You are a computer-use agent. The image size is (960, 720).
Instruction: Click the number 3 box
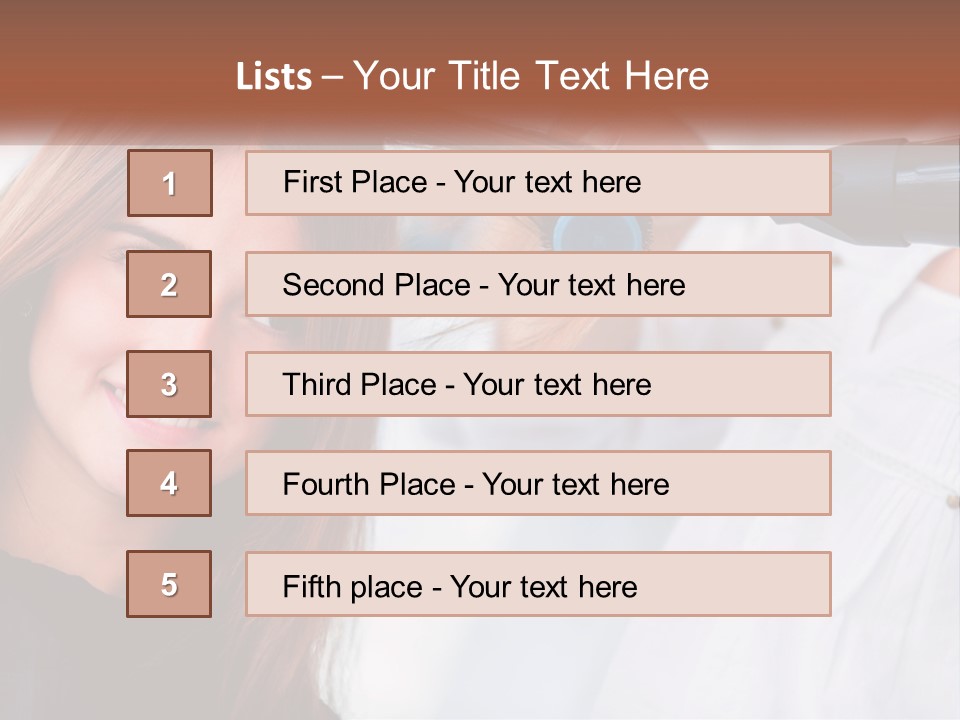coord(169,384)
